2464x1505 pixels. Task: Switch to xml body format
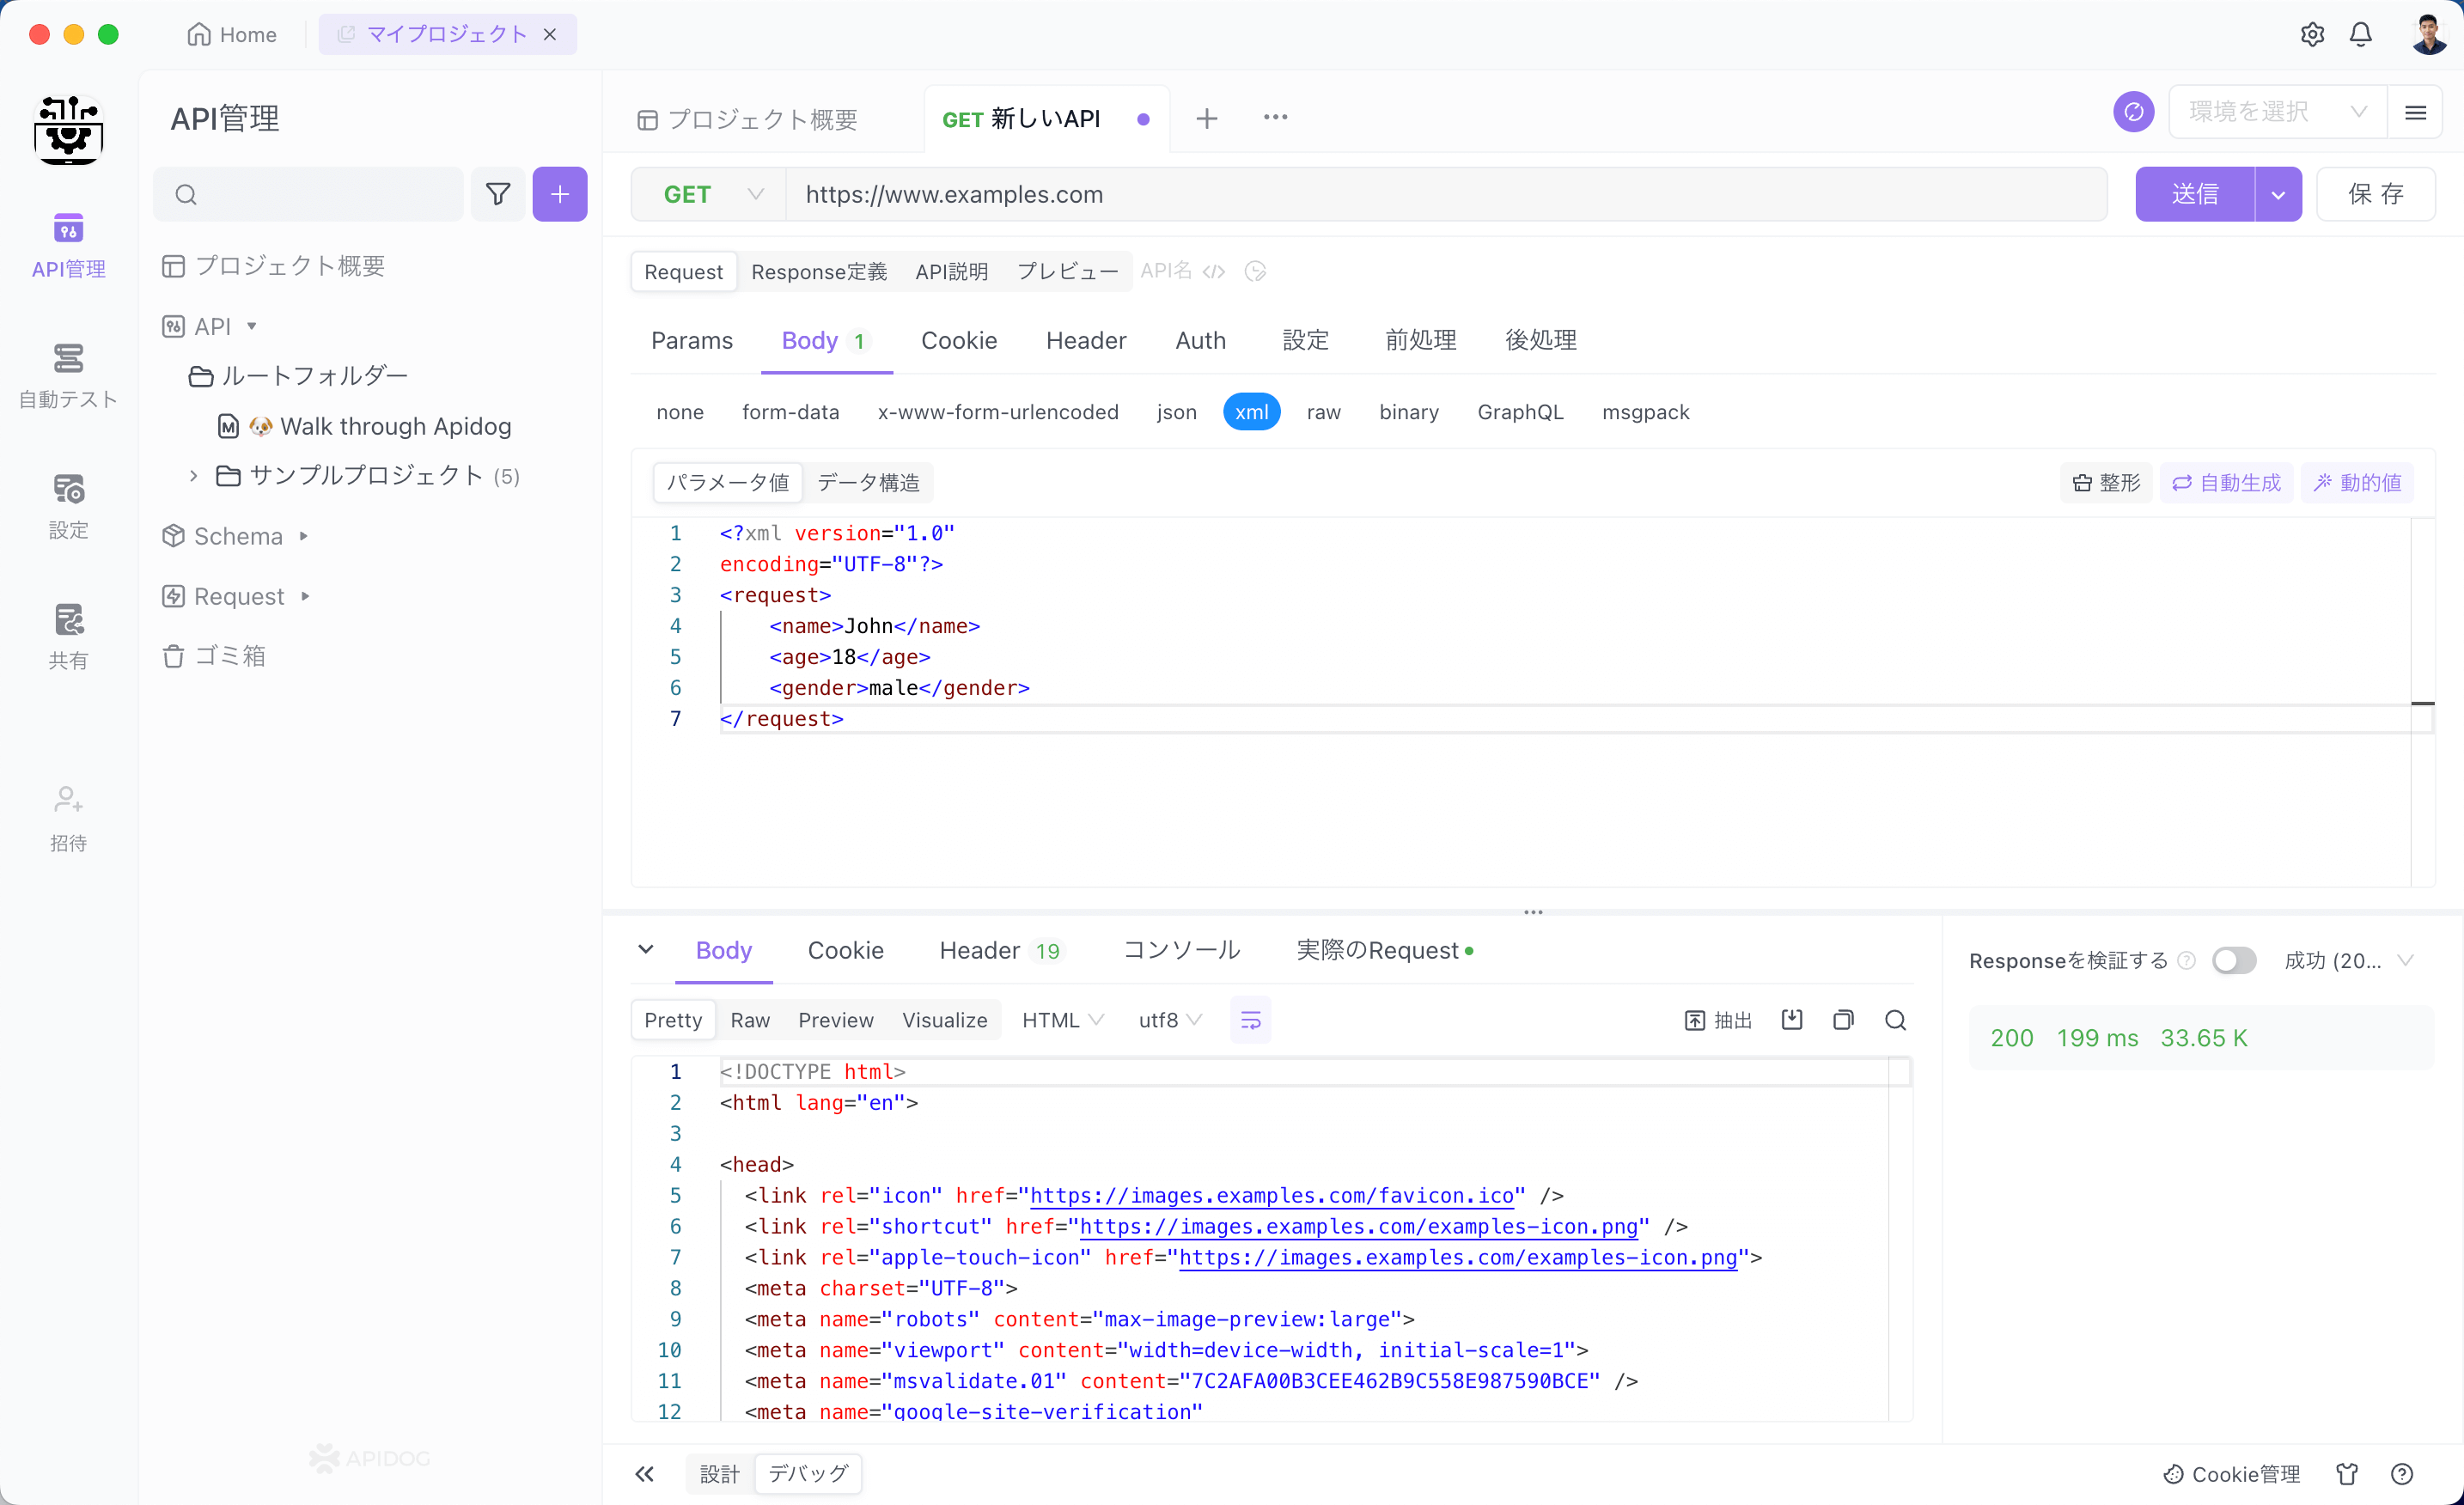point(1252,411)
